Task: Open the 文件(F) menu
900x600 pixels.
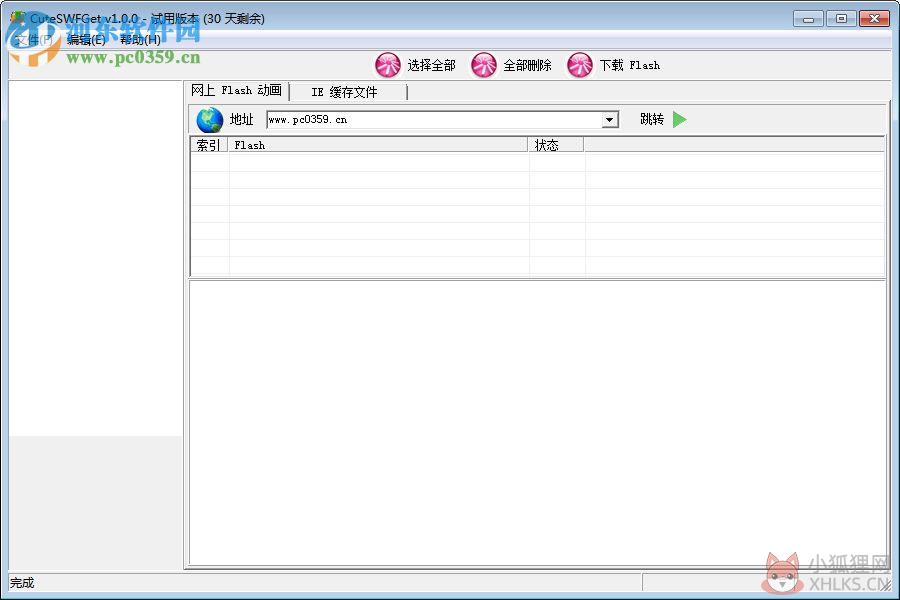Action: coord(33,40)
